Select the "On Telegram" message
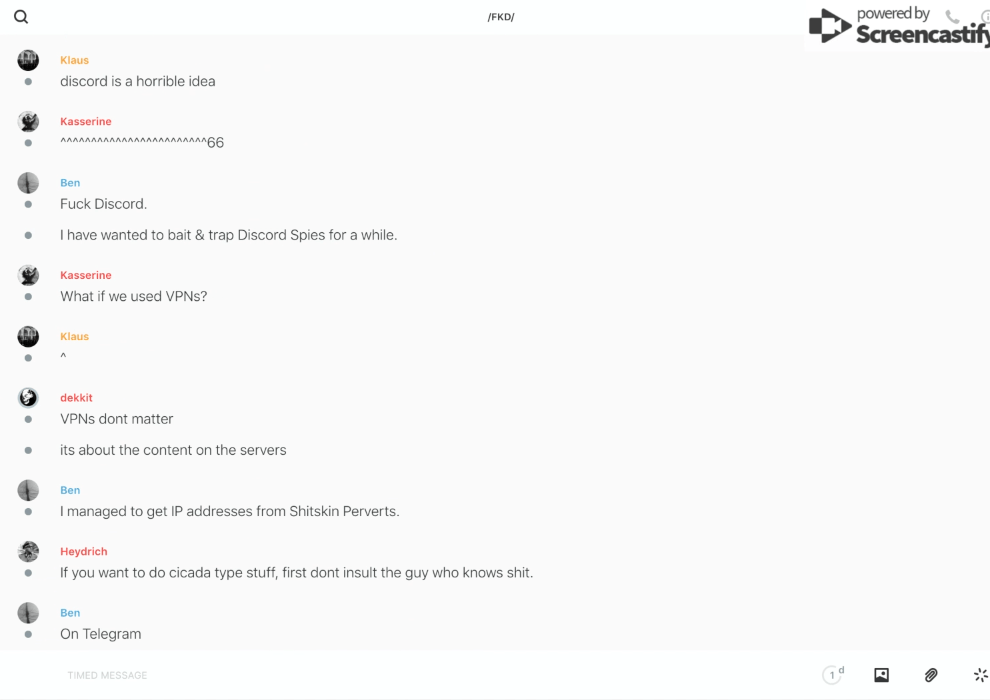Viewport: 990px width, 700px height. coord(100,634)
